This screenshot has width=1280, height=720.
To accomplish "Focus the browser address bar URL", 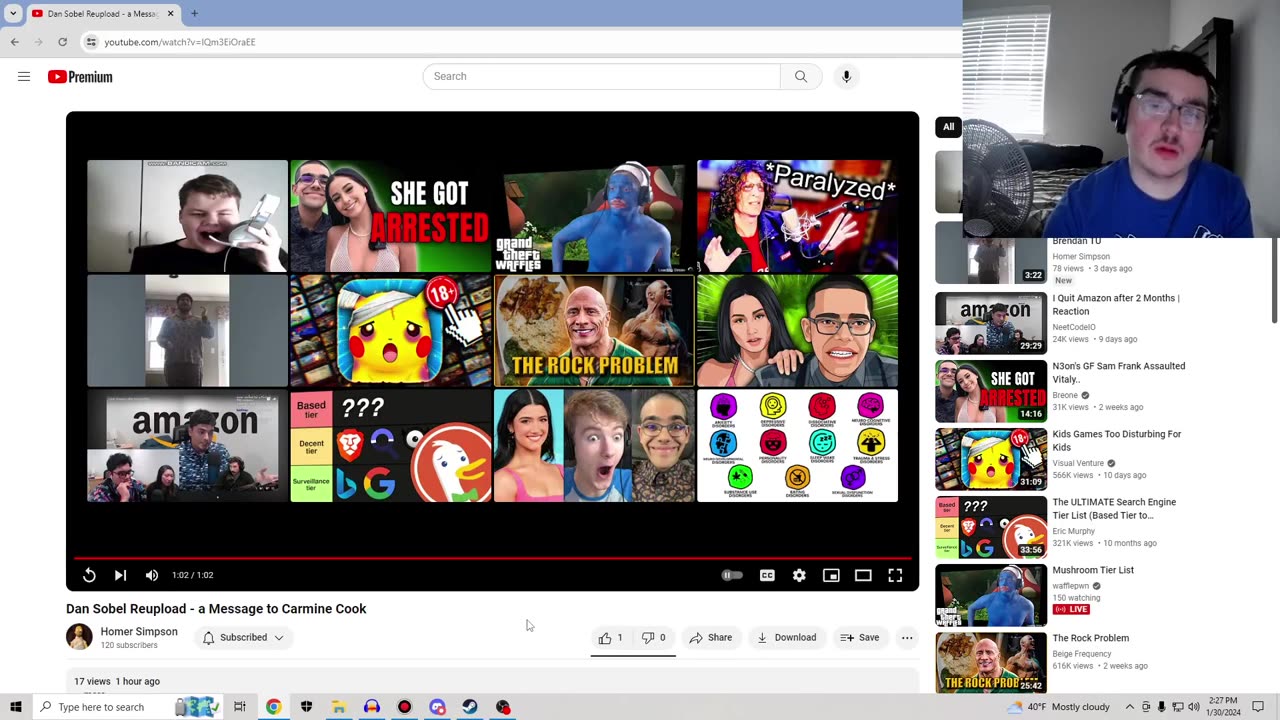I will tap(180, 42).
